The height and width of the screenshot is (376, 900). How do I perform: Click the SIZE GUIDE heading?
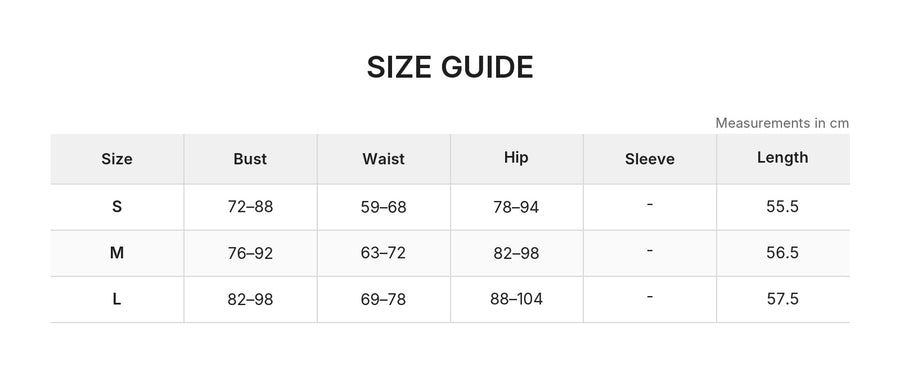pos(450,68)
